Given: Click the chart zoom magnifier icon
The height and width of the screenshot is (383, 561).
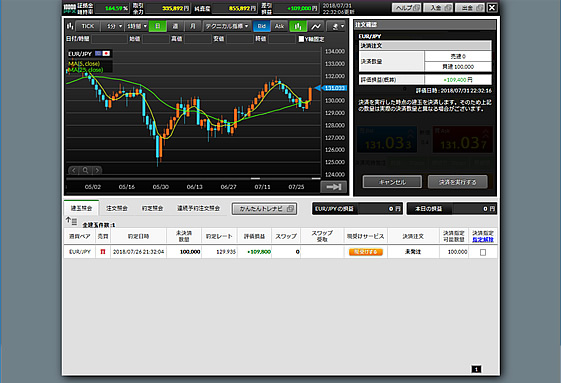Looking at the screenshot, I should coord(85,170).
